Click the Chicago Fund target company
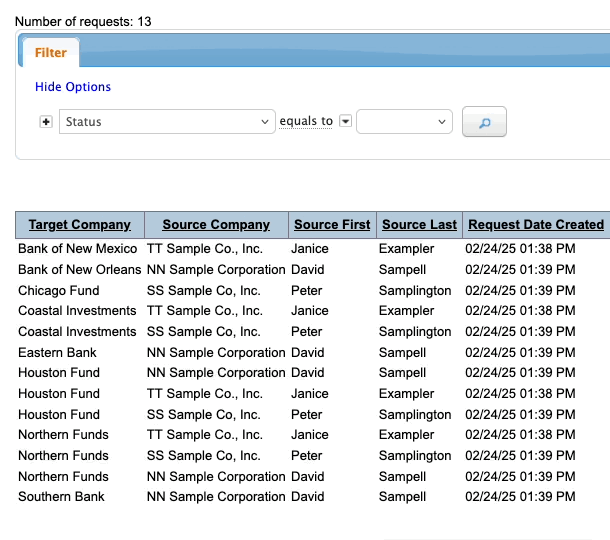The width and height of the screenshot is (610, 540). [x=59, y=291]
